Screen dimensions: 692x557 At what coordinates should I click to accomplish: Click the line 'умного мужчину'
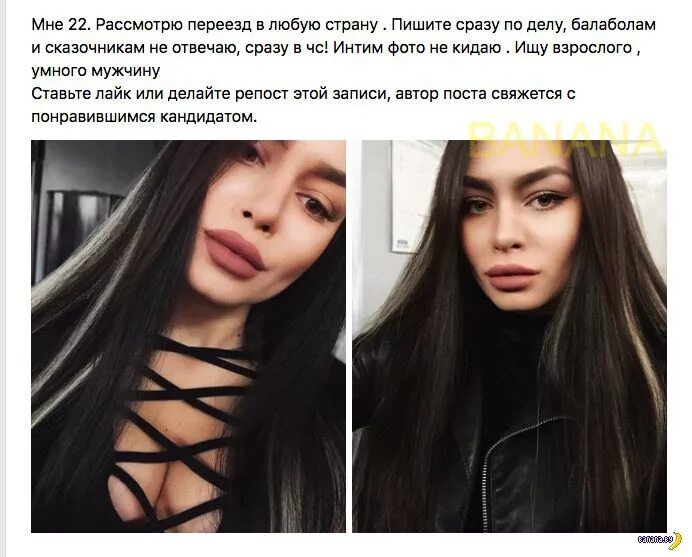click(96, 71)
